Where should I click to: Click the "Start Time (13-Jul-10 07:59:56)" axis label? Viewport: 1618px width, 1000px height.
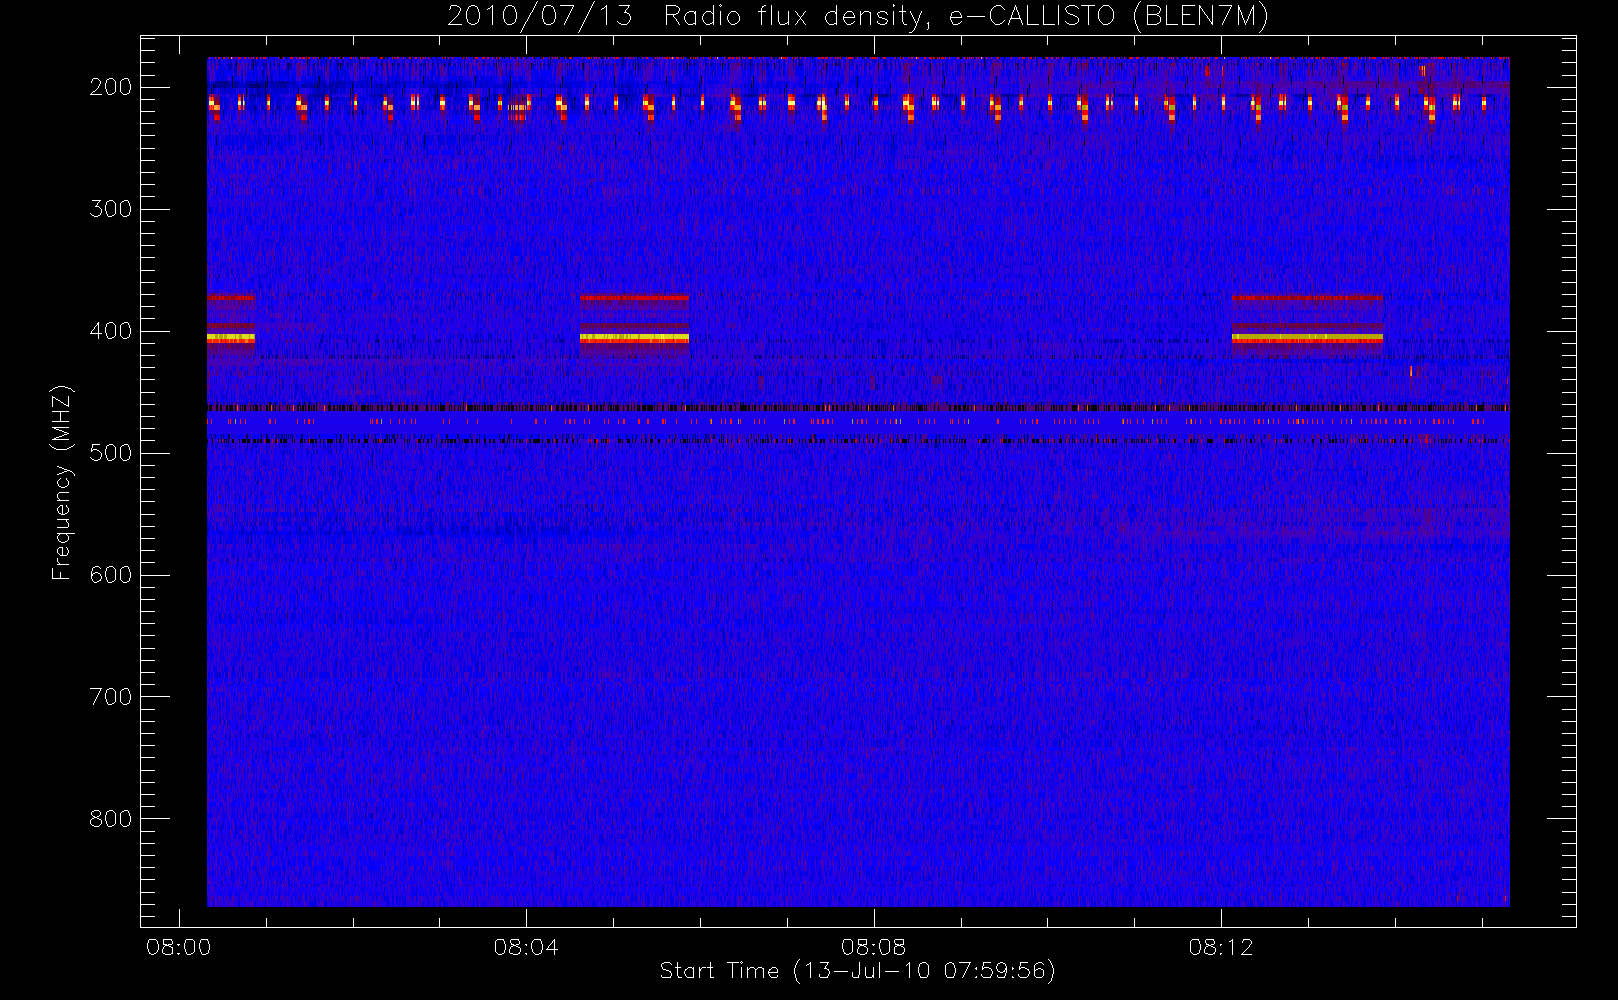pyautogui.click(x=858, y=971)
